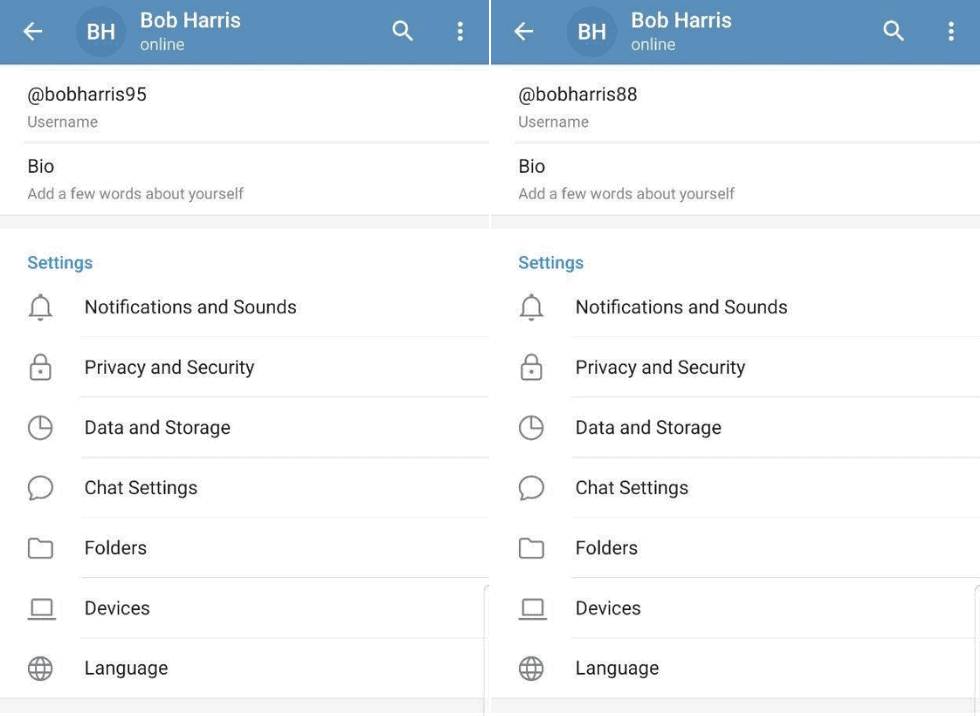The width and height of the screenshot is (980, 716).
Task: Click the padlock icon in the right settings list
Action: click(531, 368)
